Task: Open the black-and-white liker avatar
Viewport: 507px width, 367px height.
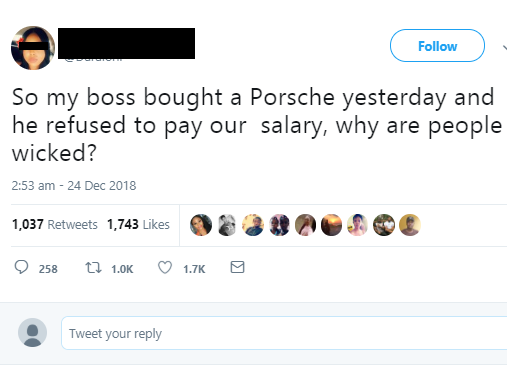Action: coord(227,225)
